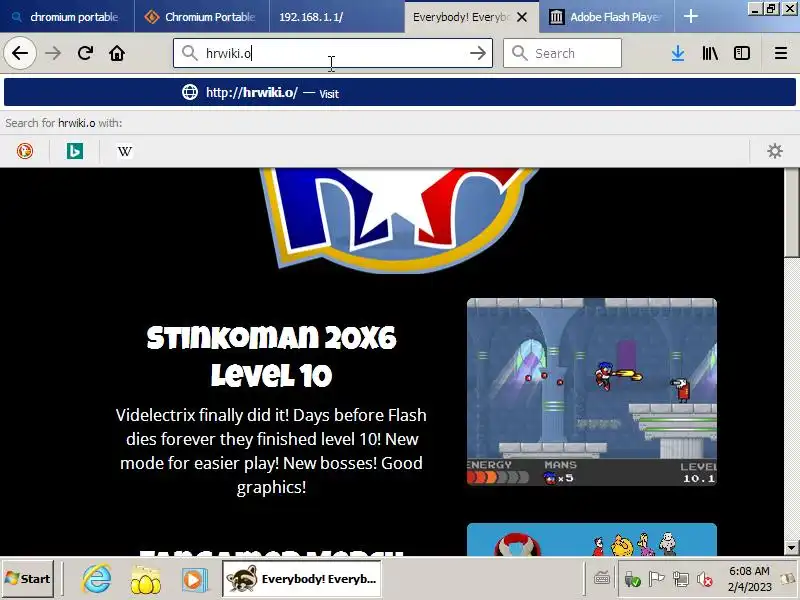Launch Windows Media Player from taskbar
Image resolution: width=800 pixels, height=600 pixels.
(194, 580)
